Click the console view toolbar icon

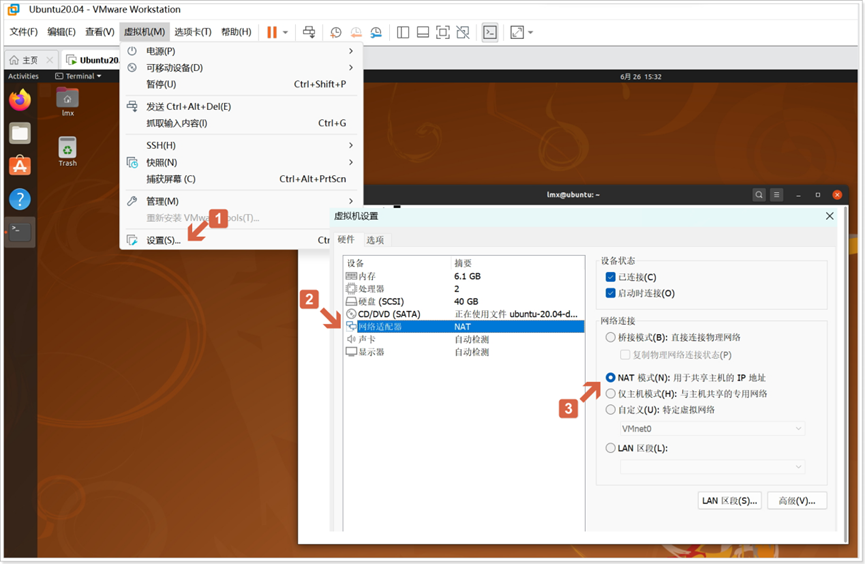[x=490, y=33]
